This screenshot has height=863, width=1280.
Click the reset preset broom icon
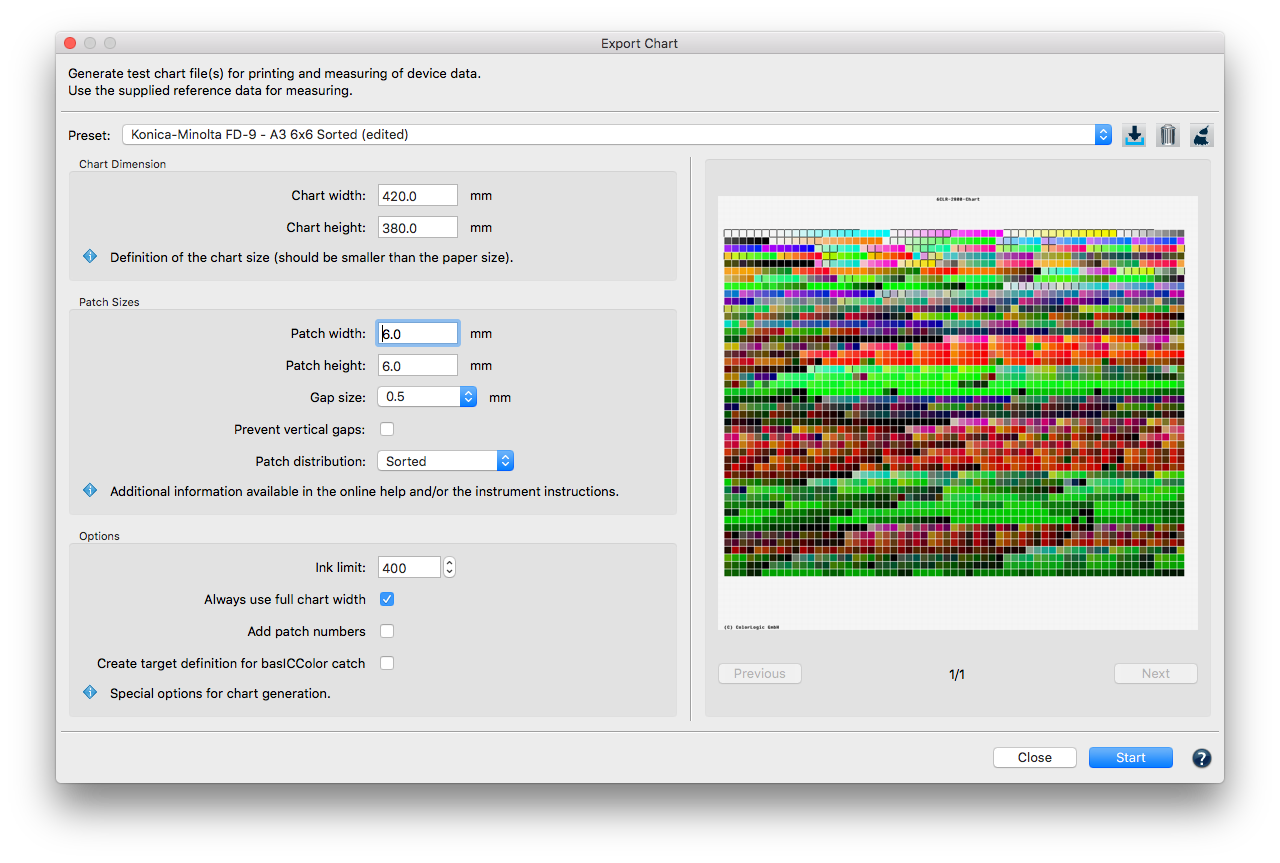[1202, 135]
